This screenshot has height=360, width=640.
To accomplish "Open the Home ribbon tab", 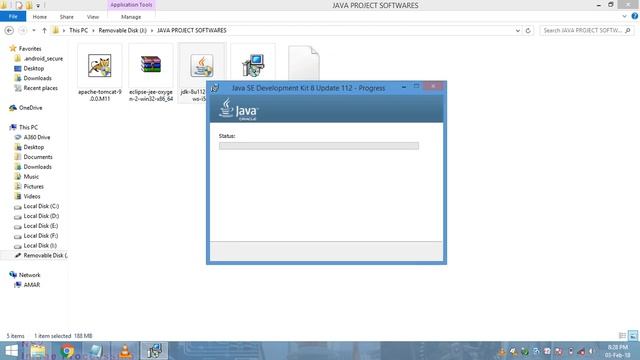I will click(40, 17).
